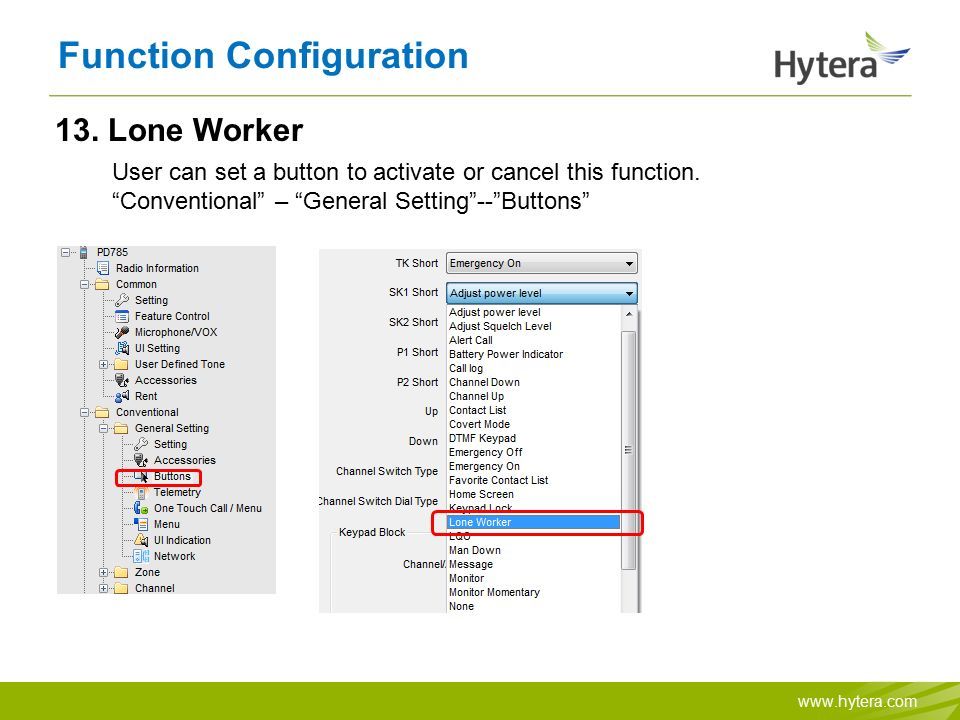Screen dimensions: 960x720
Task: Open Radio Information tree item
Action: tap(157, 268)
